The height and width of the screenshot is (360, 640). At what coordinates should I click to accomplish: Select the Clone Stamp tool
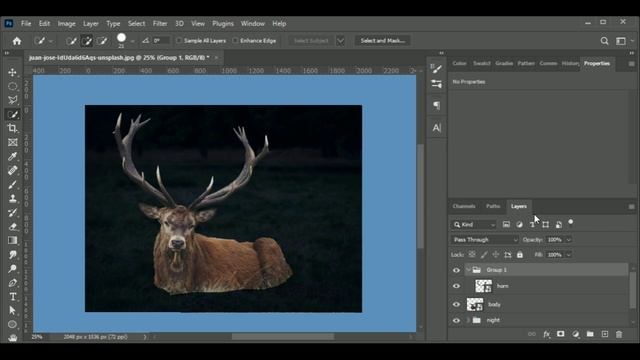pos(13,198)
